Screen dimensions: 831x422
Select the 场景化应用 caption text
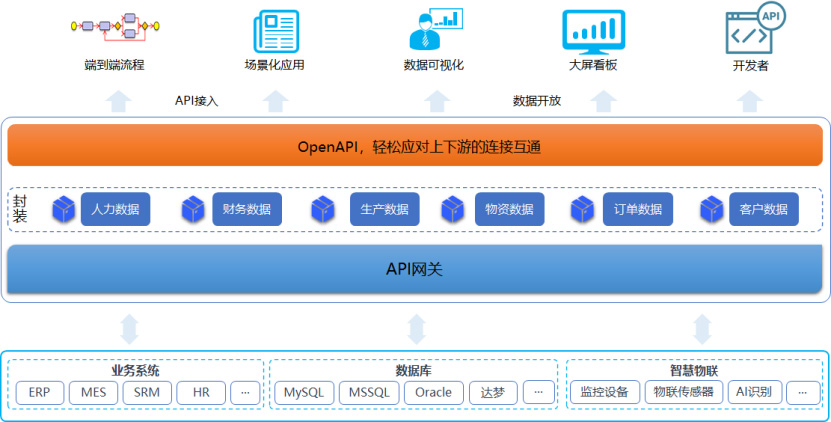pyautogui.click(x=275, y=66)
